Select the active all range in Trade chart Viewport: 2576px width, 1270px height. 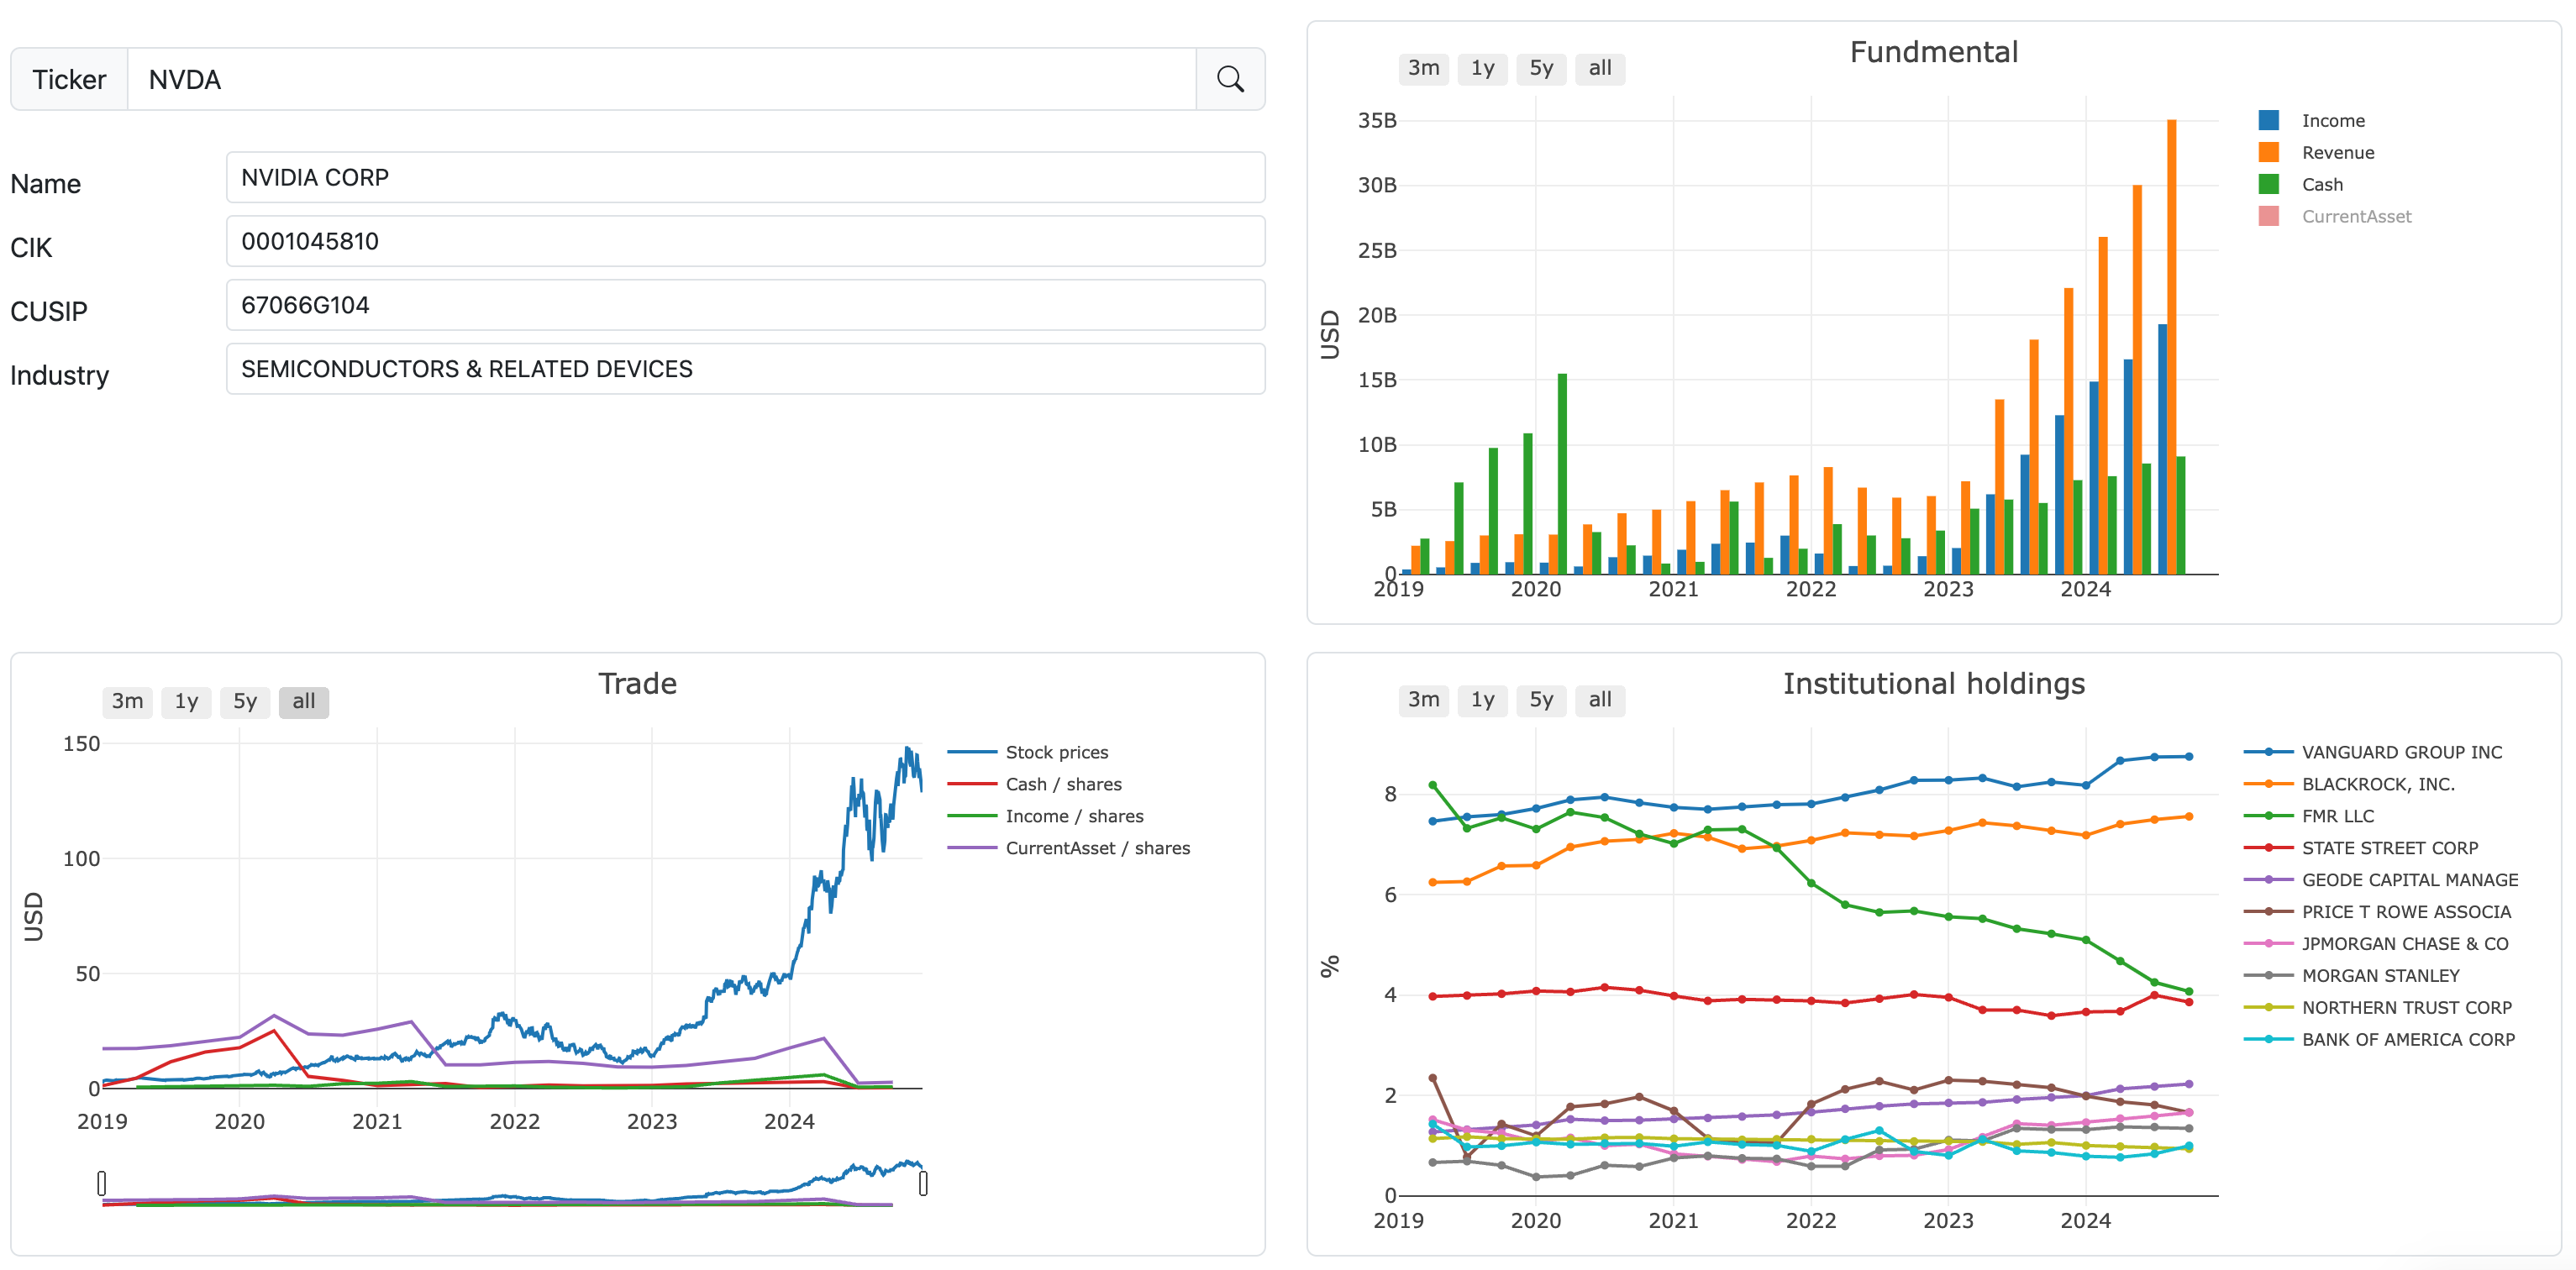coord(303,701)
